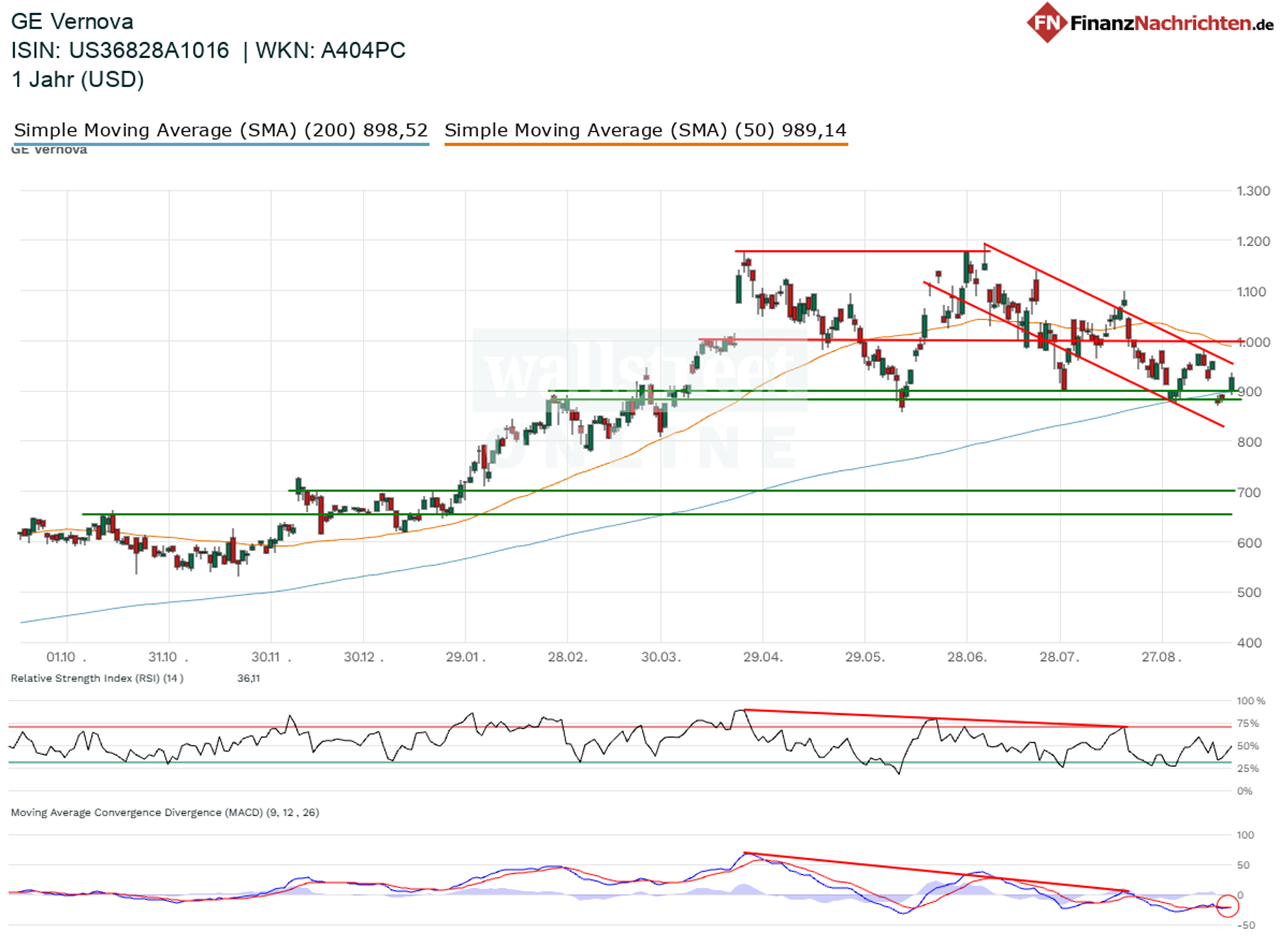Click the 29.05. date axis label
Viewport: 1280px width, 940px height.
(864, 660)
